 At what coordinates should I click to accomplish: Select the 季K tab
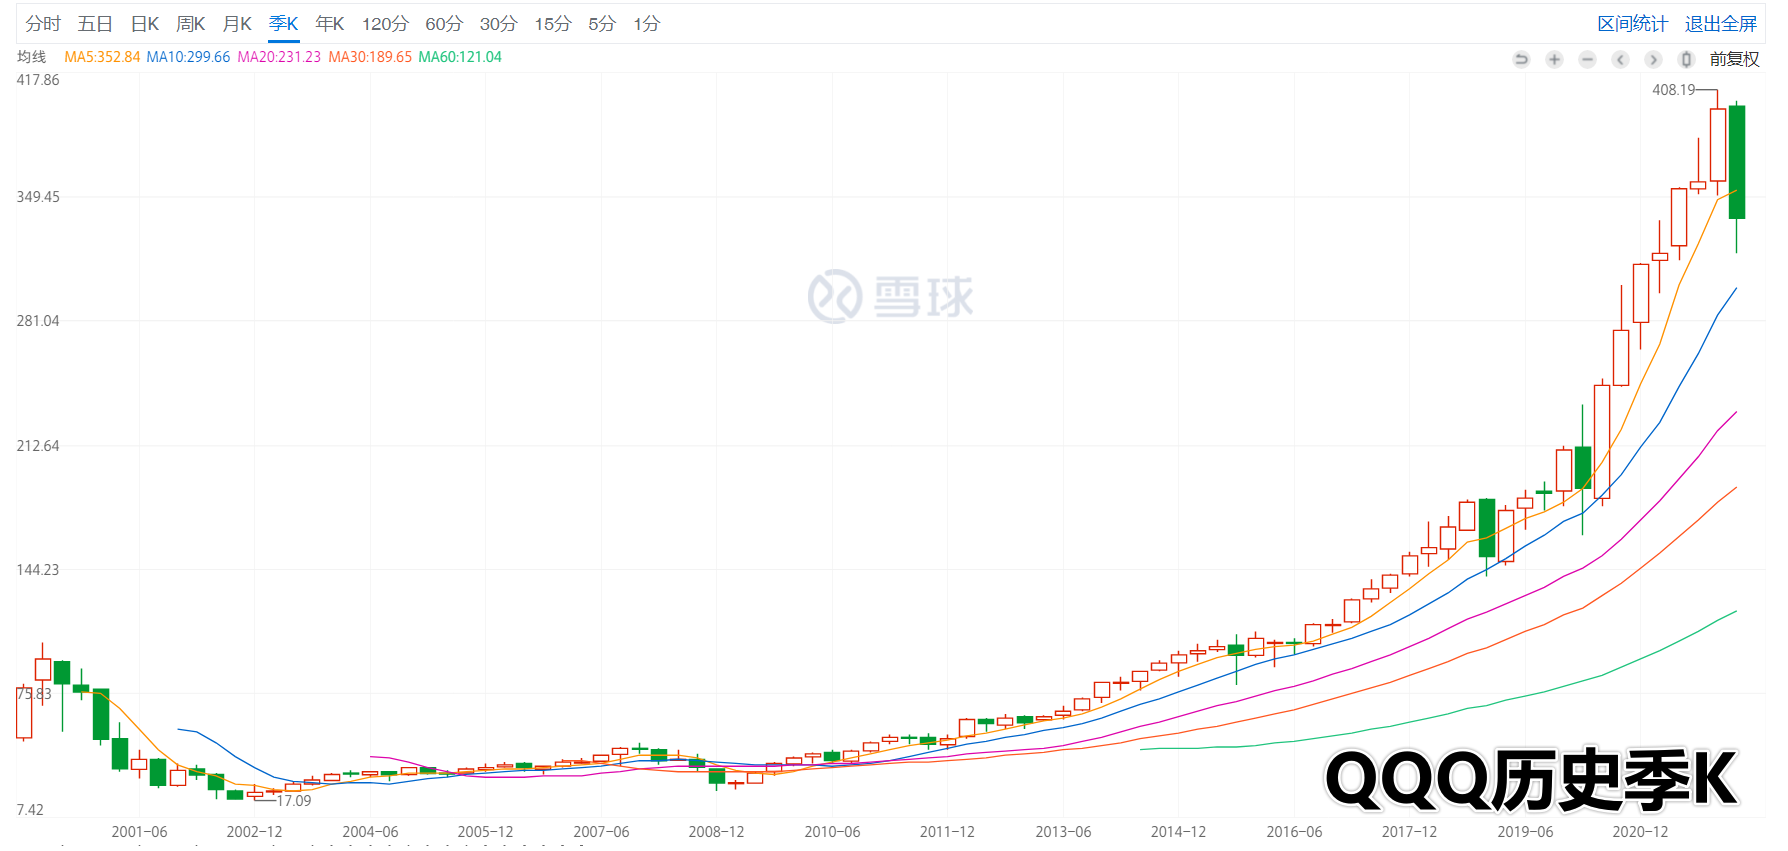coord(284,24)
